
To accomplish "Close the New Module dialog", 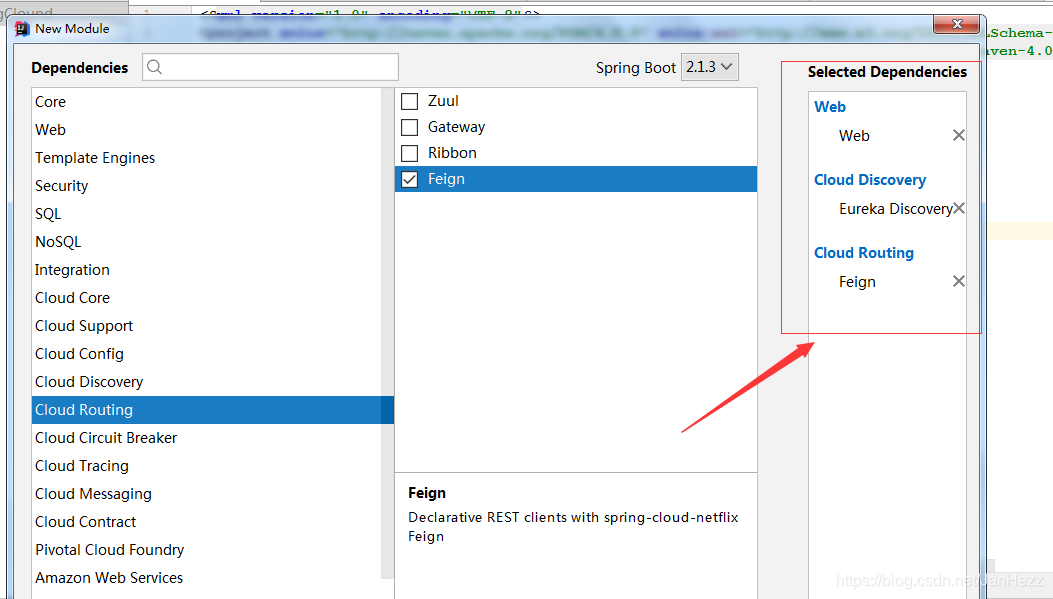I will point(956,24).
